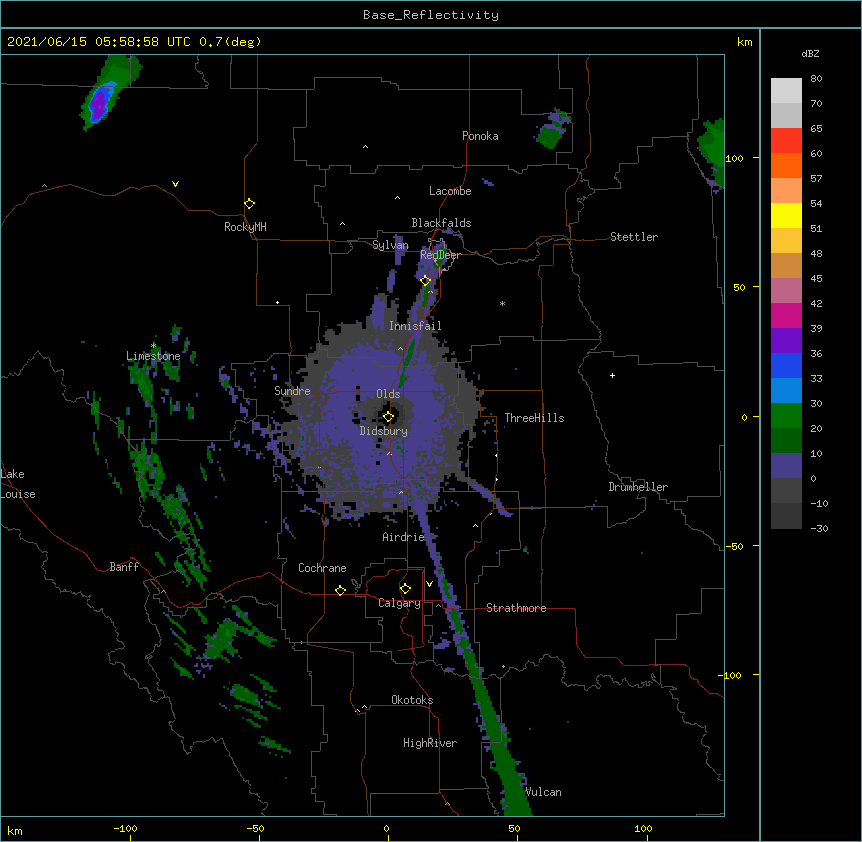Select the light gray 70-80 dBZ legend swatch

click(x=786, y=91)
